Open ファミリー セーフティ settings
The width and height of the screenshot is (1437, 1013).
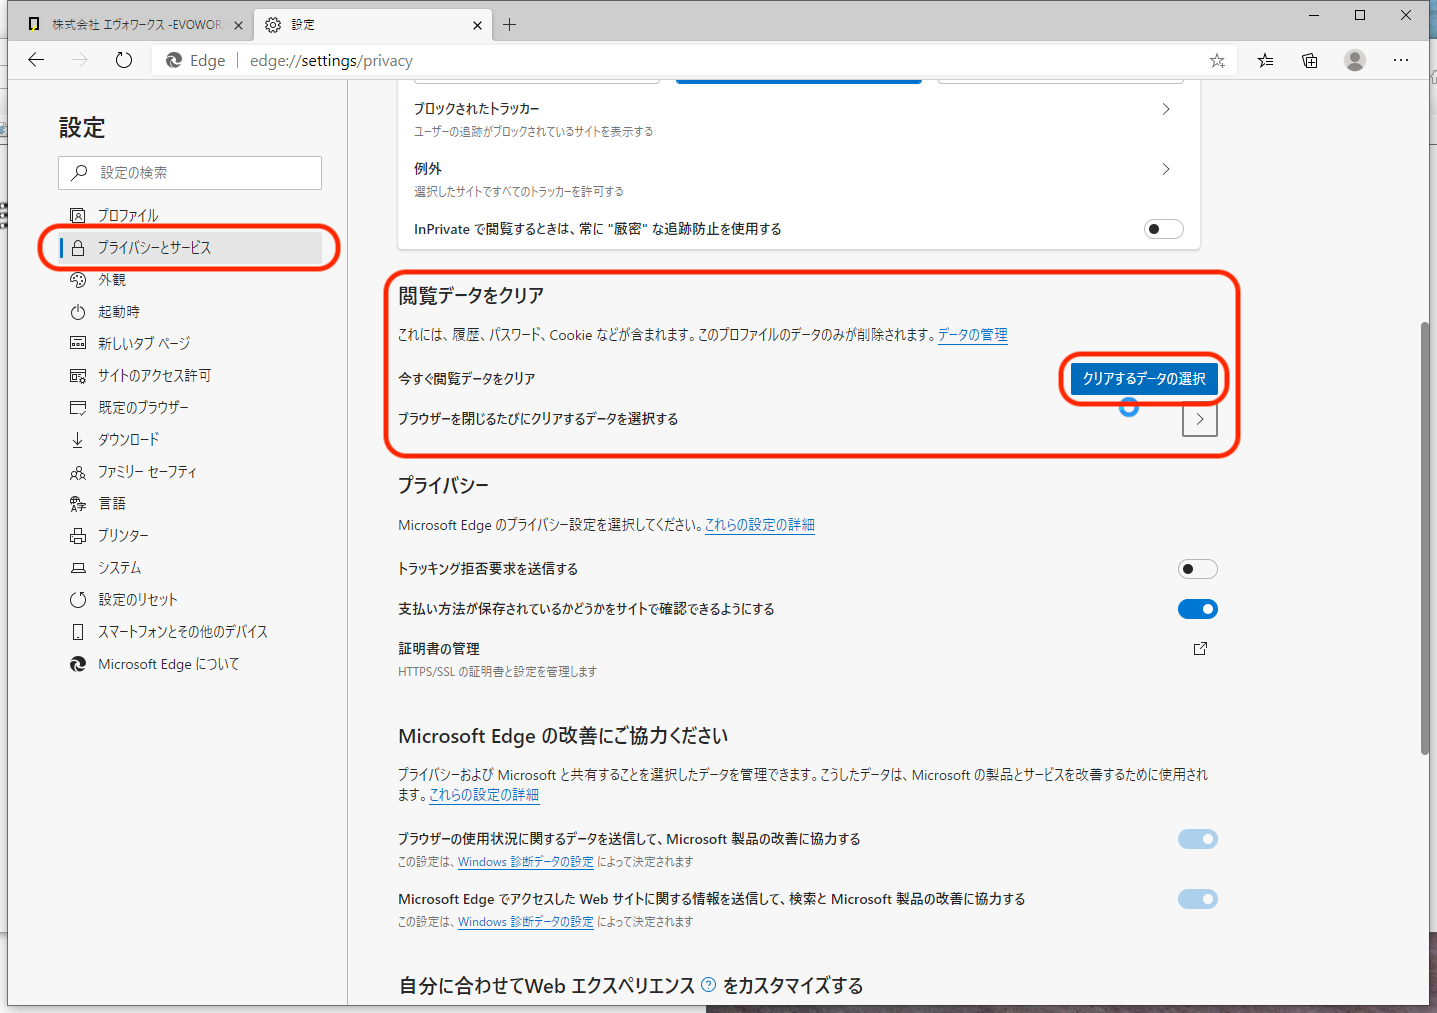click(x=190, y=471)
